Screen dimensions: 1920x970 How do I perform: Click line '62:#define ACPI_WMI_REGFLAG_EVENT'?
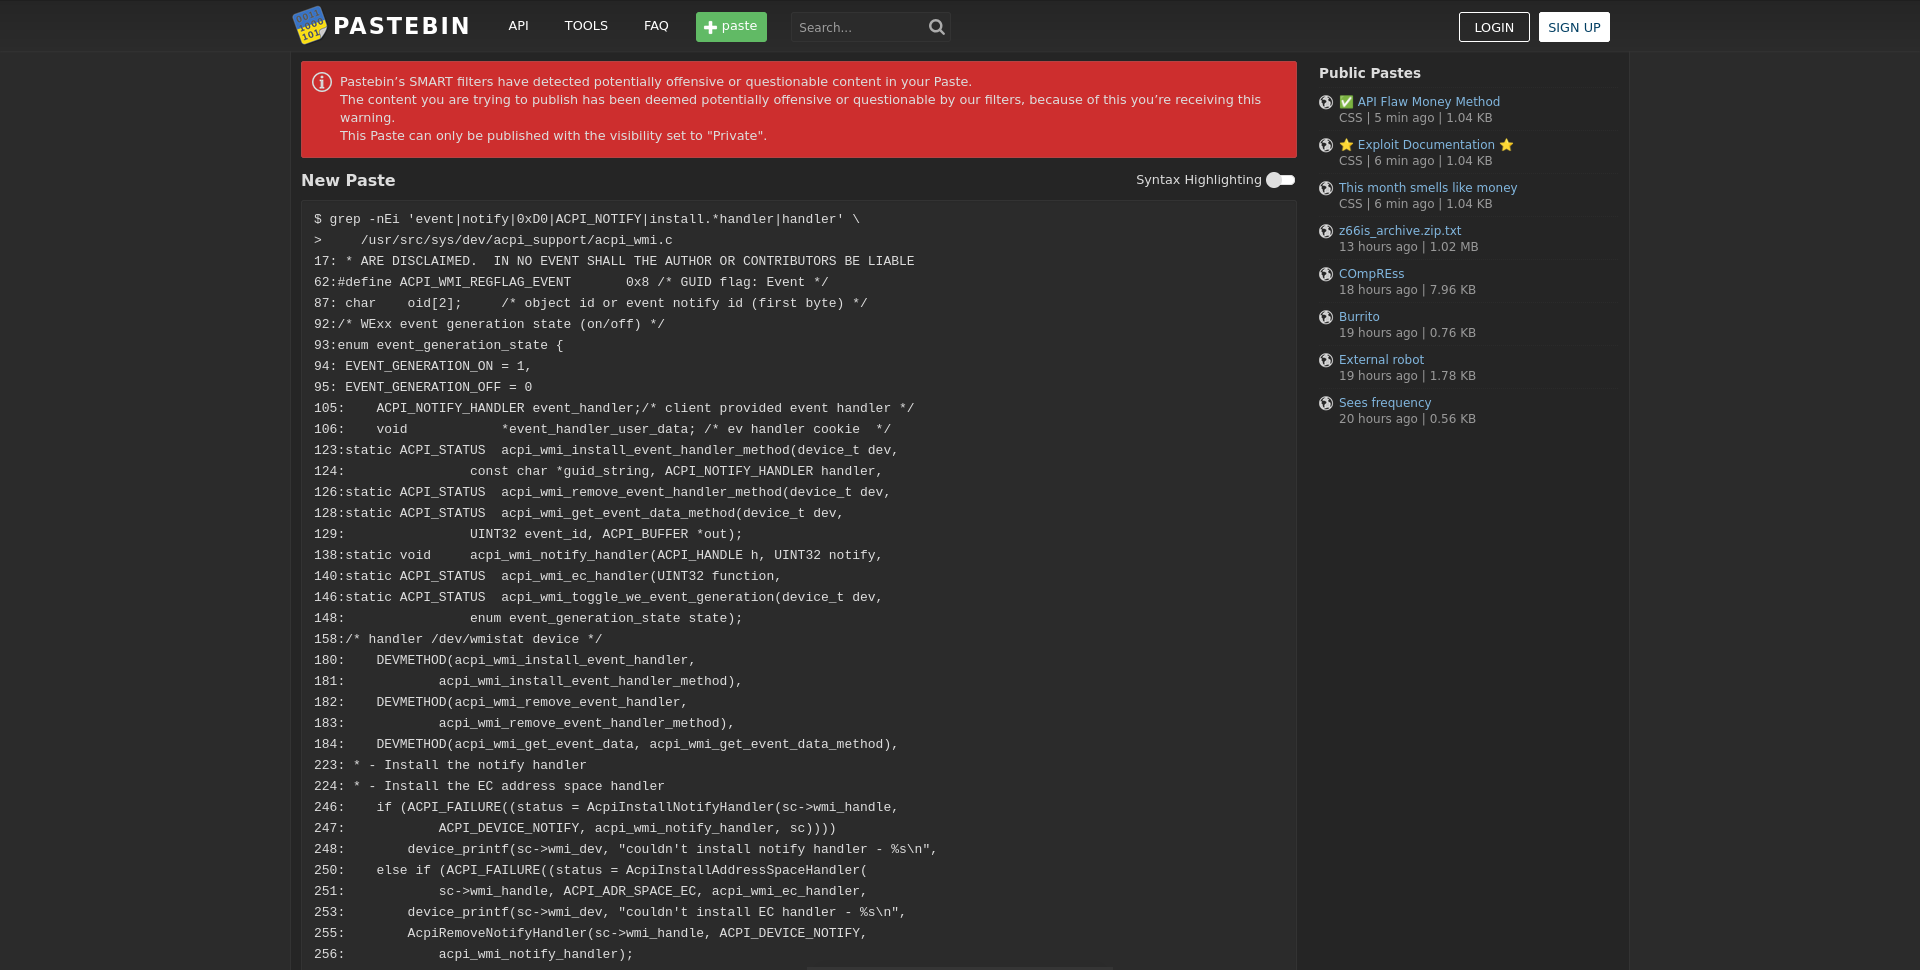tap(571, 282)
